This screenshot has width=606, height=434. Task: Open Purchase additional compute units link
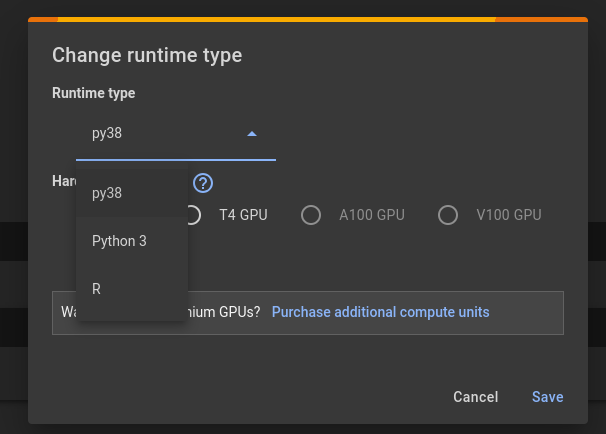click(x=380, y=312)
